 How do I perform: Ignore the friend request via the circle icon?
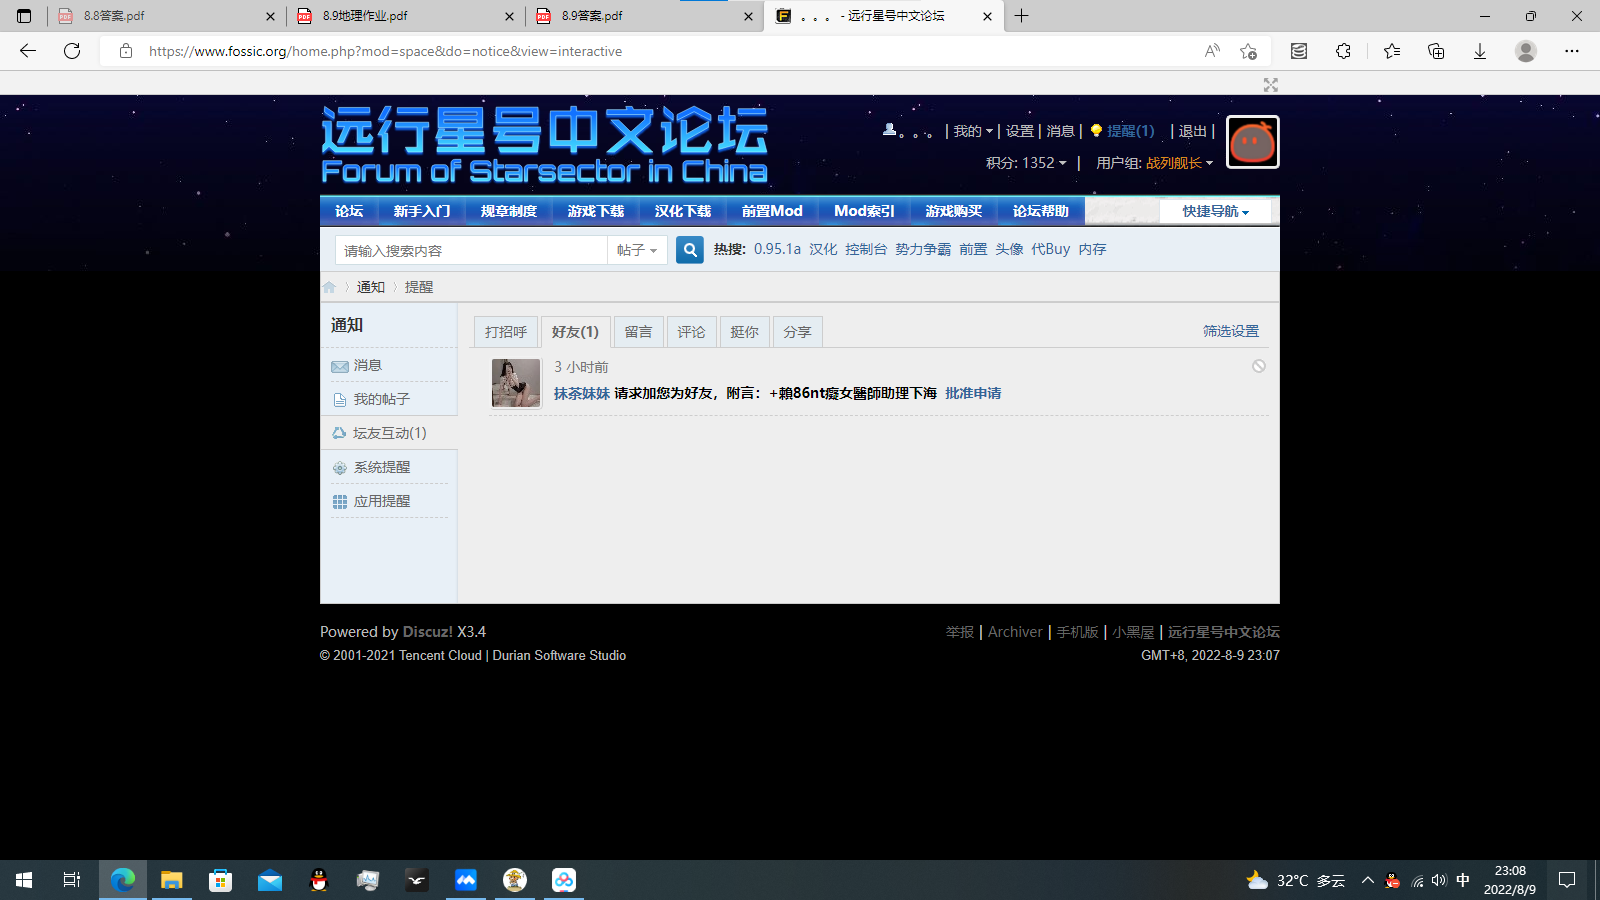click(1258, 366)
